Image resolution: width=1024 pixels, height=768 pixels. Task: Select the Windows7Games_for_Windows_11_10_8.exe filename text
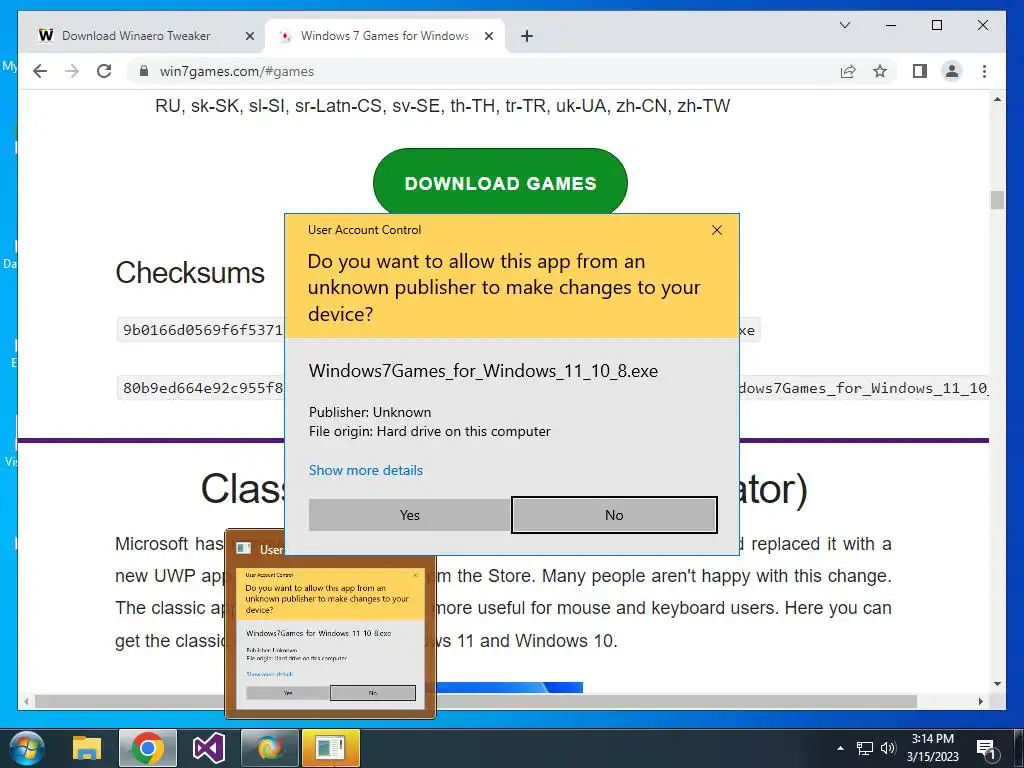tap(483, 371)
